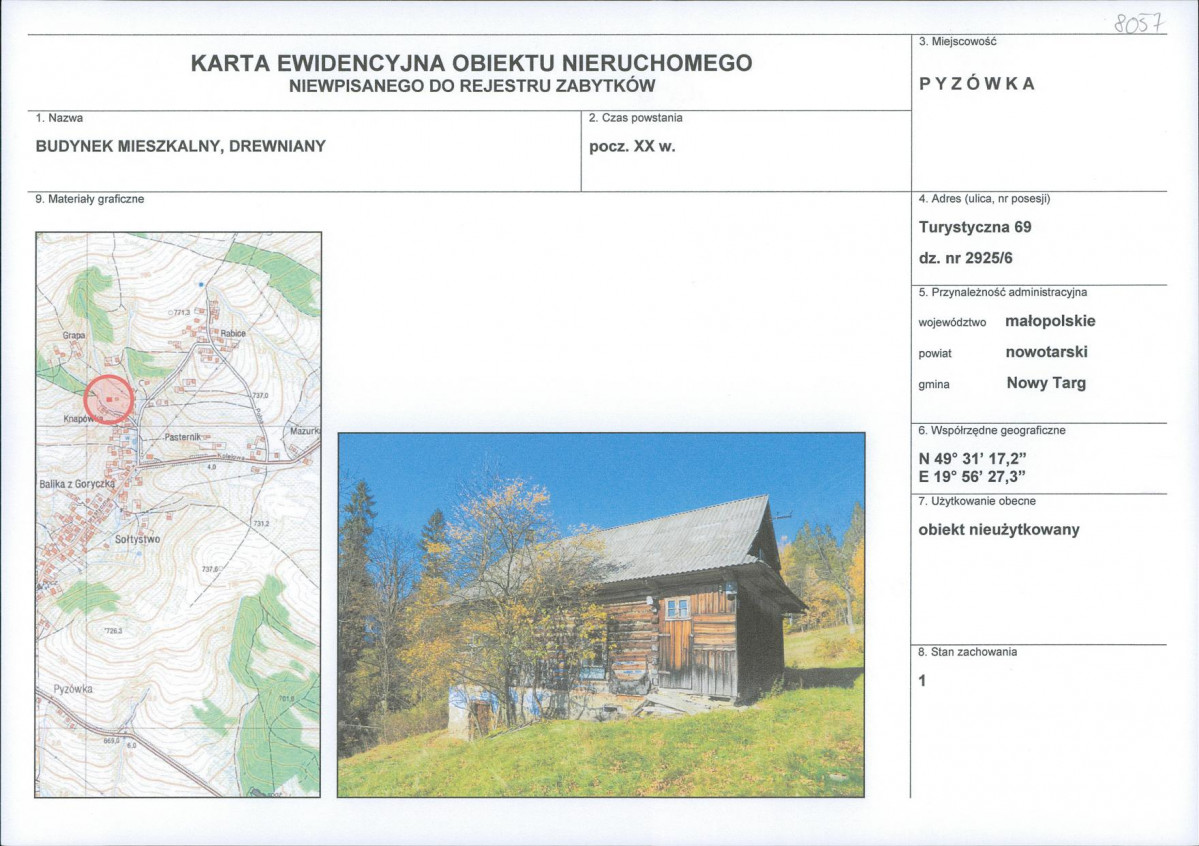Select the value "Nowy Targ"

[x=1046, y=383]
